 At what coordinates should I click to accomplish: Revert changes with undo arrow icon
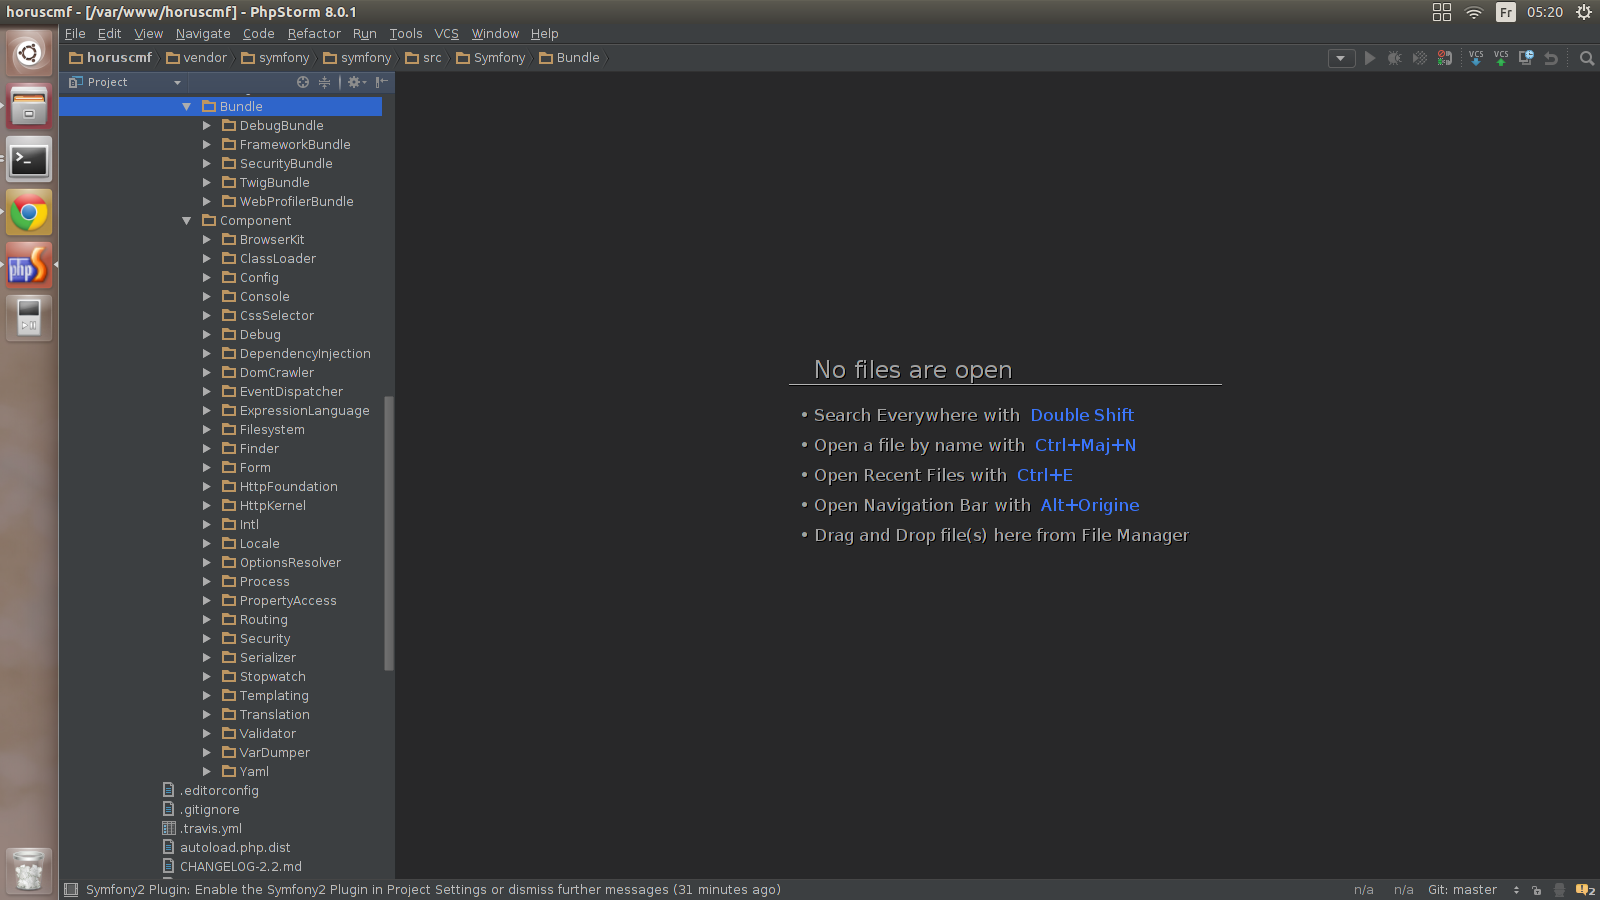[x=1551, y=58]
